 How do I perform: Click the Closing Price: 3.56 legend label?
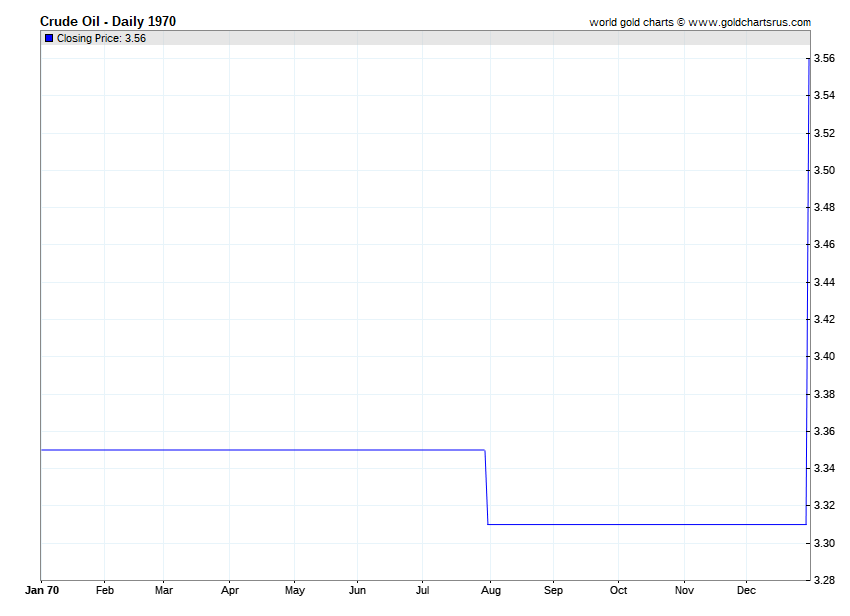101,38
